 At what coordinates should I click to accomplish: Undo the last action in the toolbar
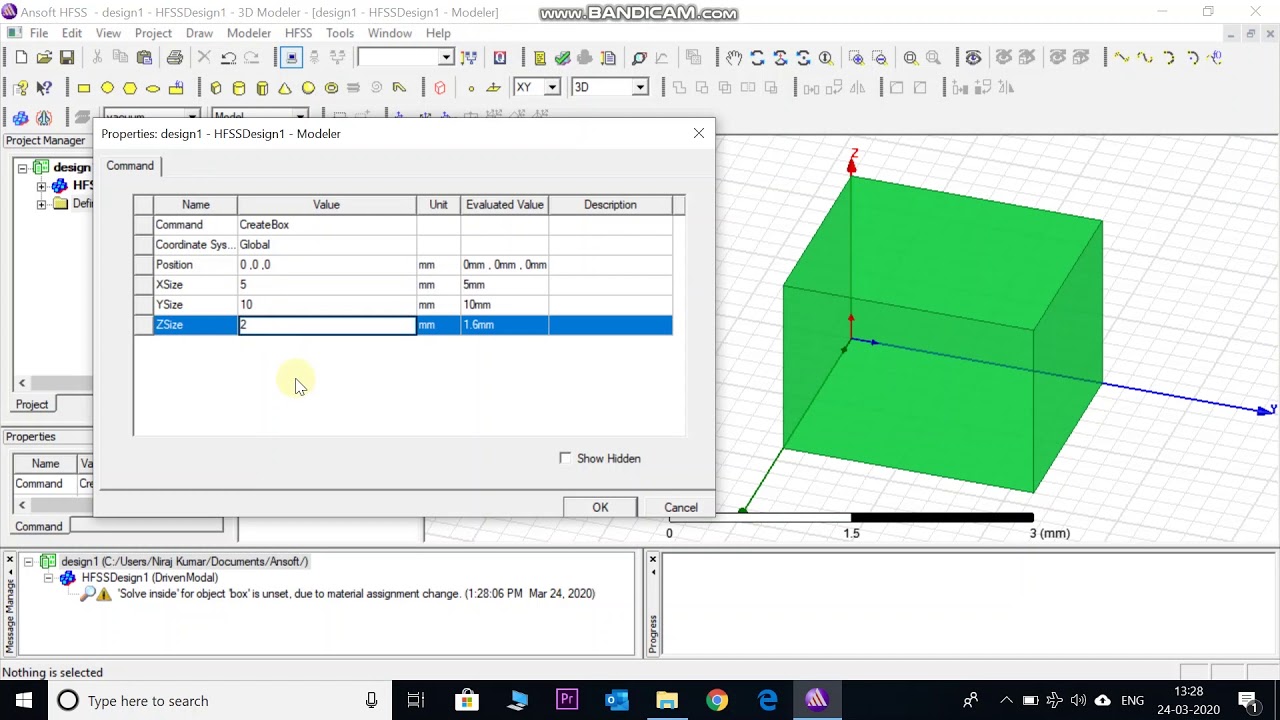tap(229, 58)
